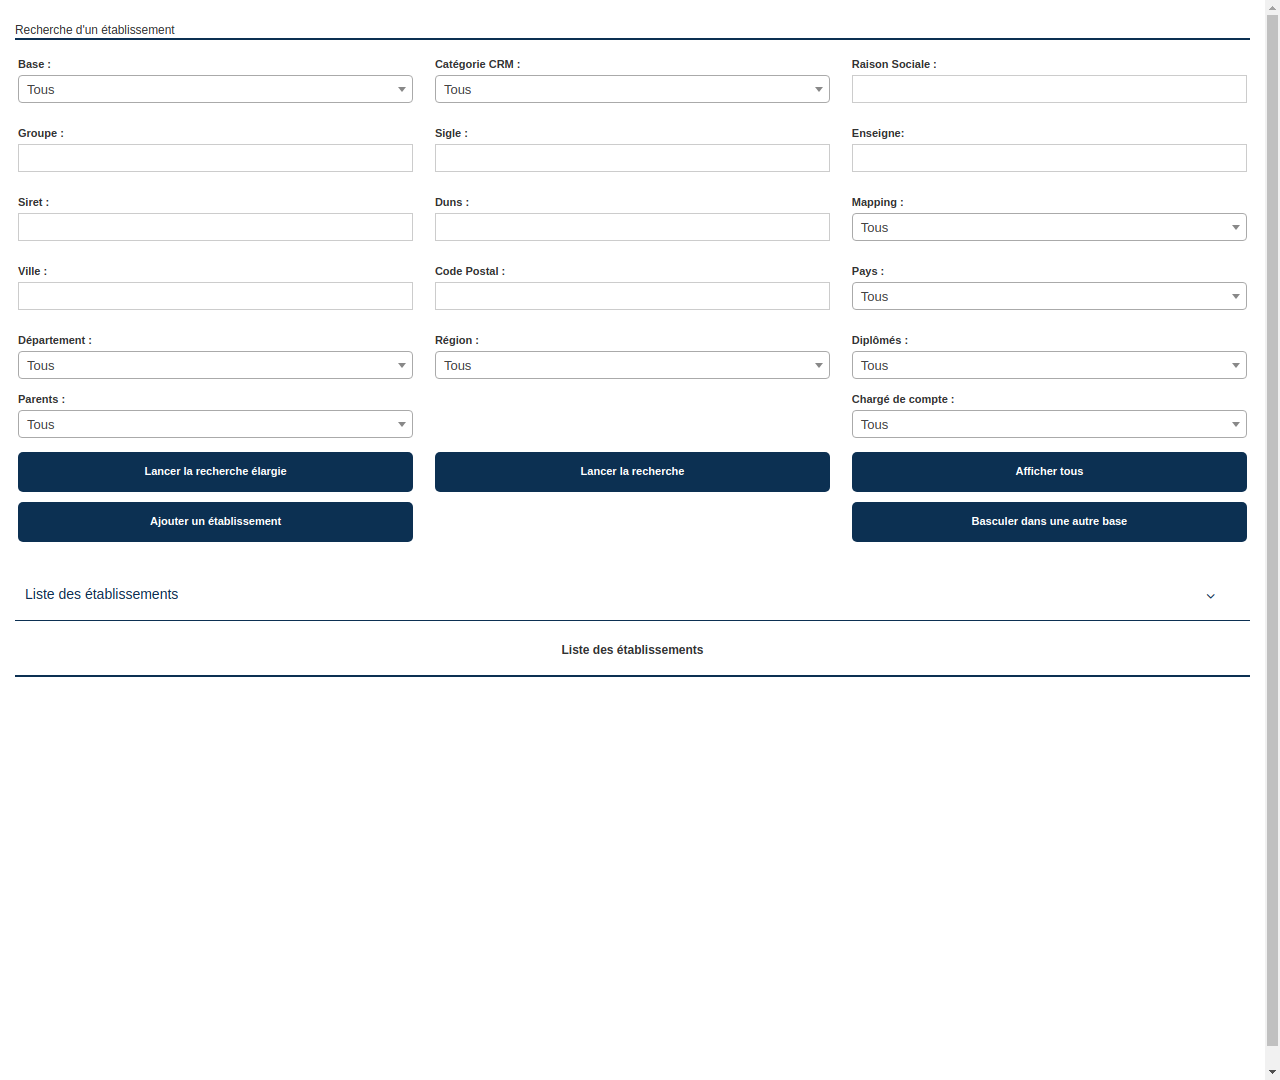Click Basculer dans une autre base
This screenshot has width=1280, height=1080.
point(1049,521)
